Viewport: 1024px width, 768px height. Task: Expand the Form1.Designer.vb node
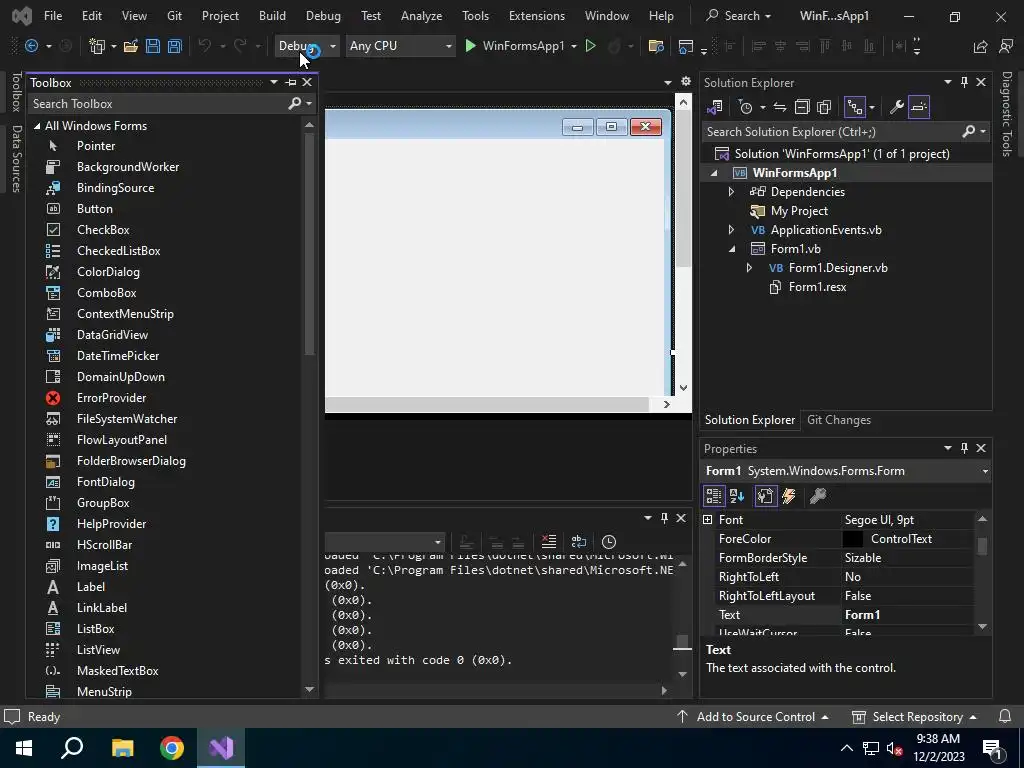click(749, 268)
